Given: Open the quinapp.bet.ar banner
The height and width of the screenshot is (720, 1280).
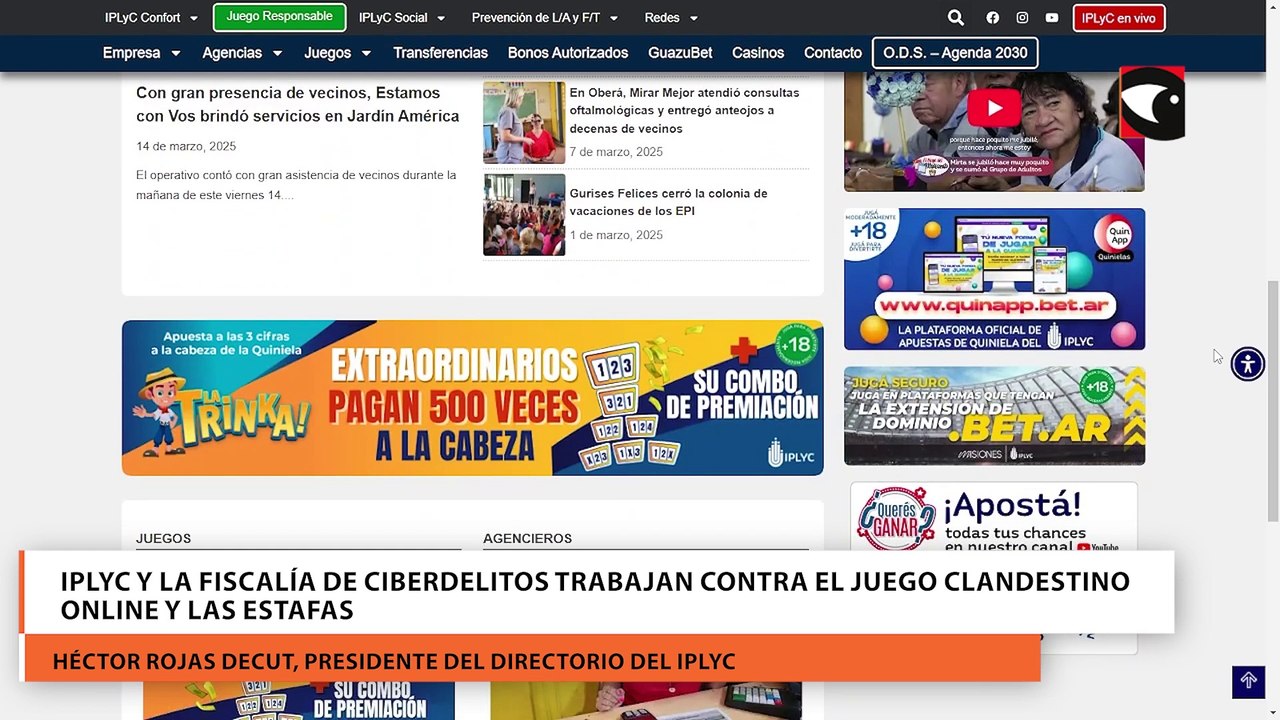Looking at the screenshot, I should [x=994, y=279].
